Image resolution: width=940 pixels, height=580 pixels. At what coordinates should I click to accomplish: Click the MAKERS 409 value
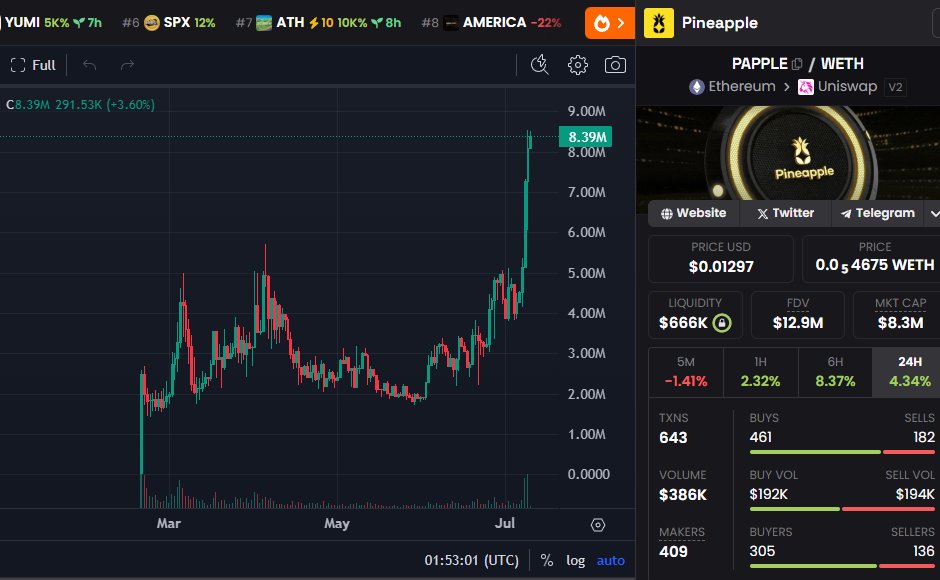pyautogui.click(x=673, y=552)
